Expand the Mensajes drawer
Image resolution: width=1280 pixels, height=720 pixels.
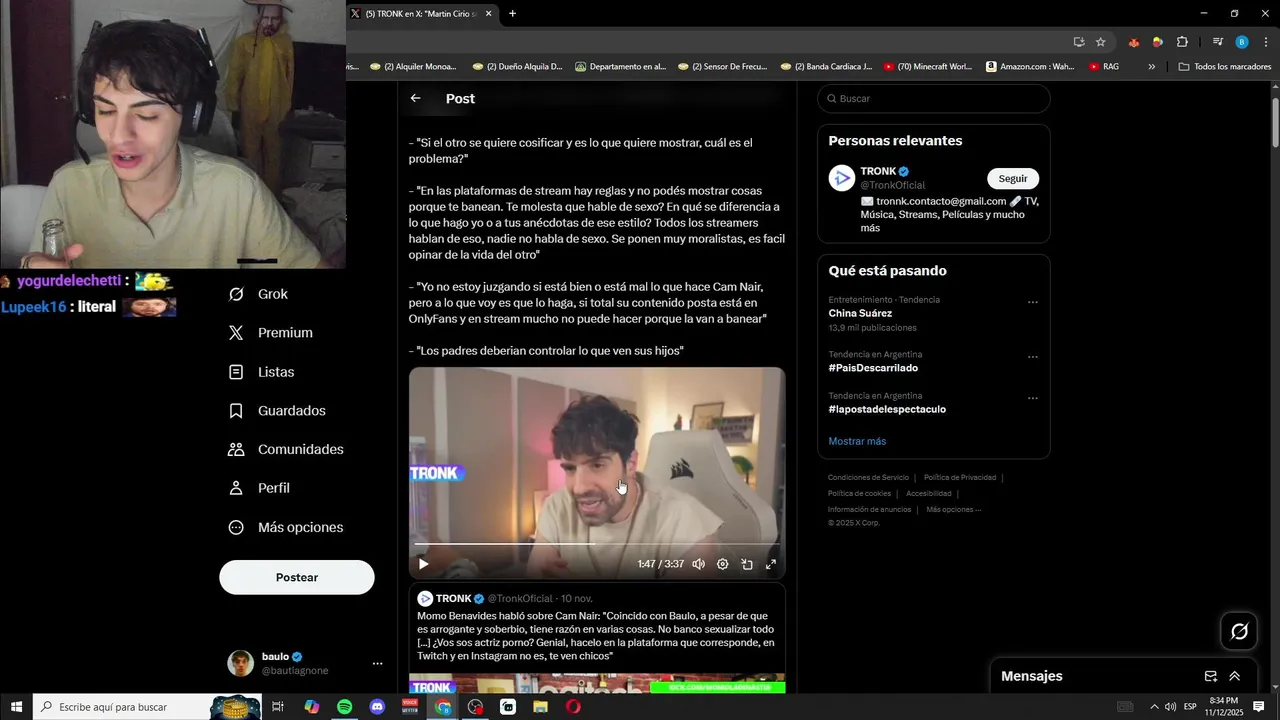click(x=1234, y=676)
